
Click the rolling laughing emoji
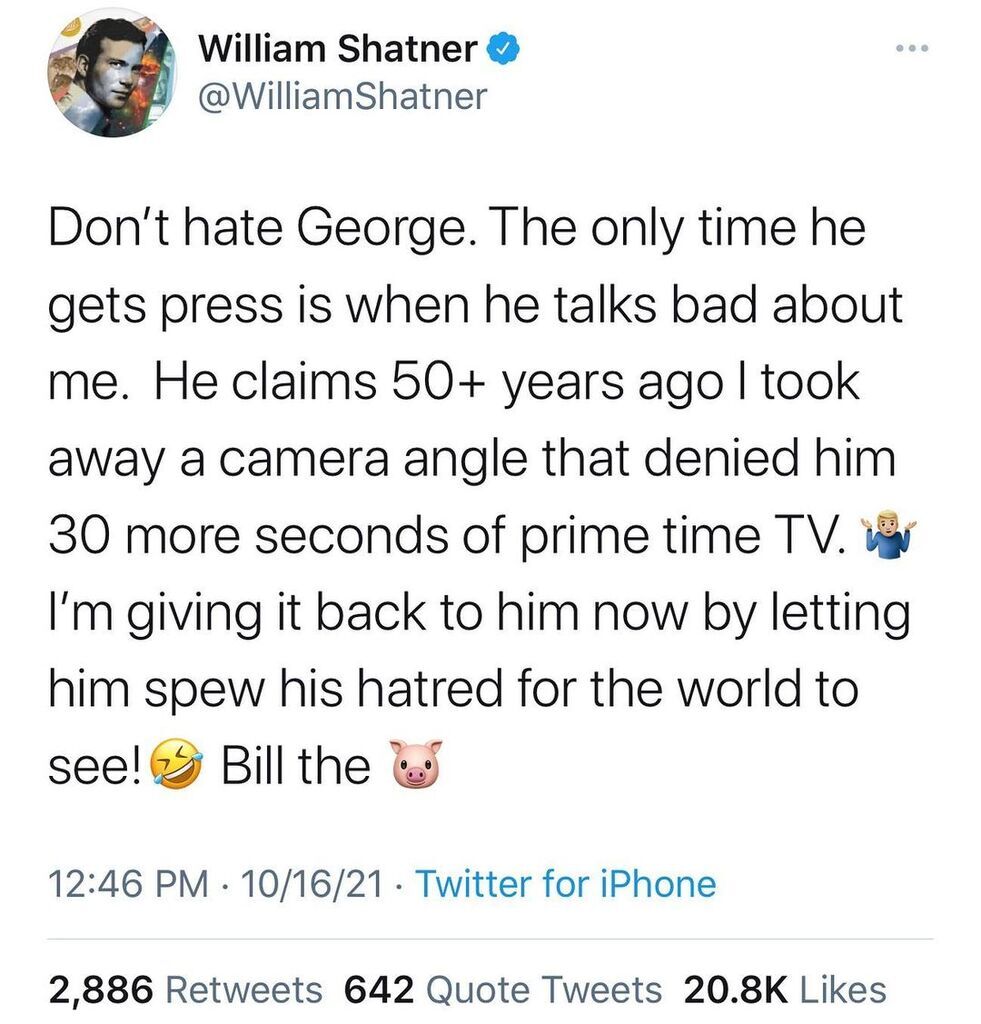(176, 767)
